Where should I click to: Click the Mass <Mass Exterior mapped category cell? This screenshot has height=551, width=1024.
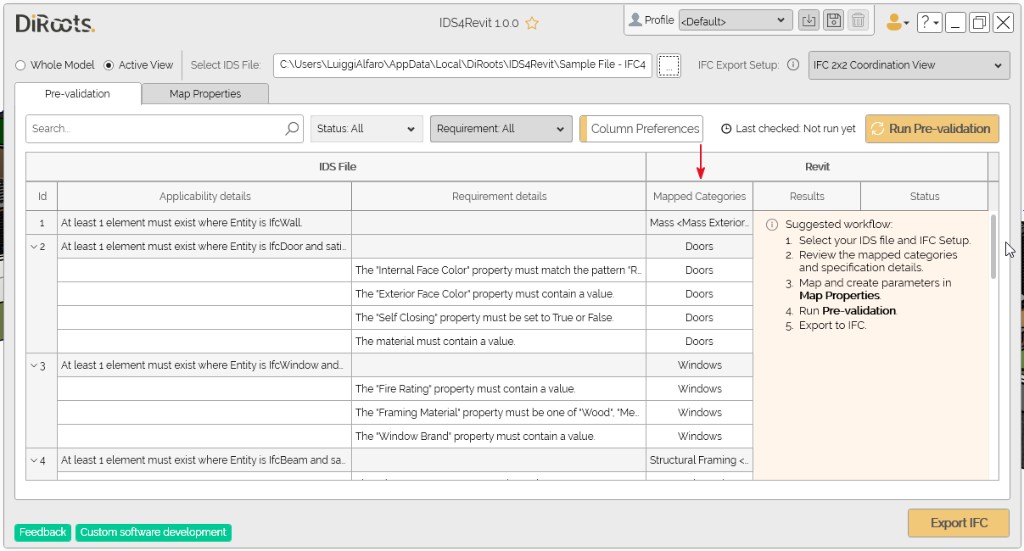(699, 223)
